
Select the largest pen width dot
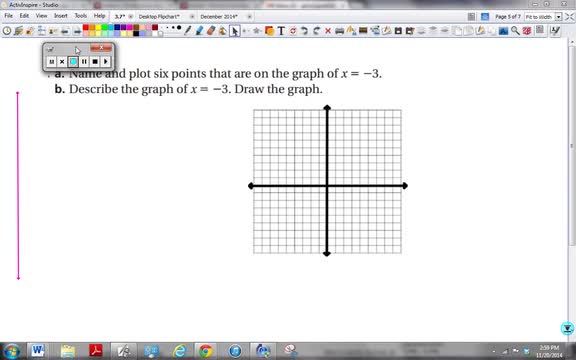179,28
